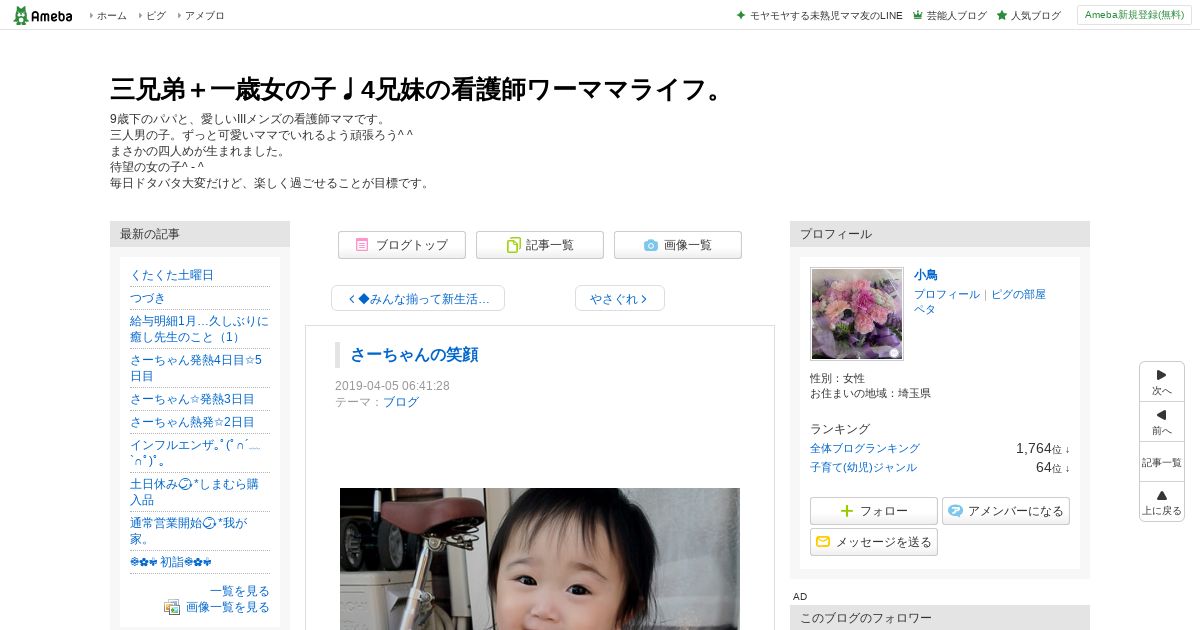The image size is (1200, 630).
Task: Go to next article with 次へ arrow
Action: click(1162, 382)
